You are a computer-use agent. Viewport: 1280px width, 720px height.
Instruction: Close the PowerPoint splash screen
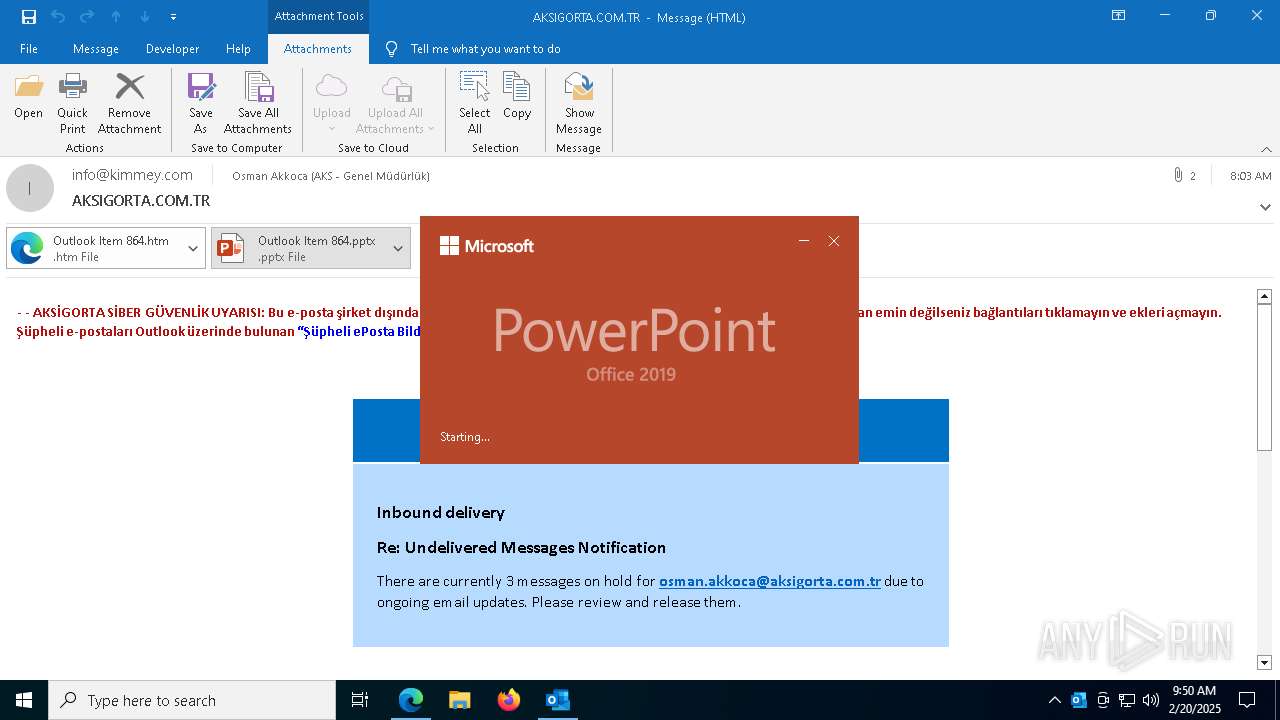[834, 241]
